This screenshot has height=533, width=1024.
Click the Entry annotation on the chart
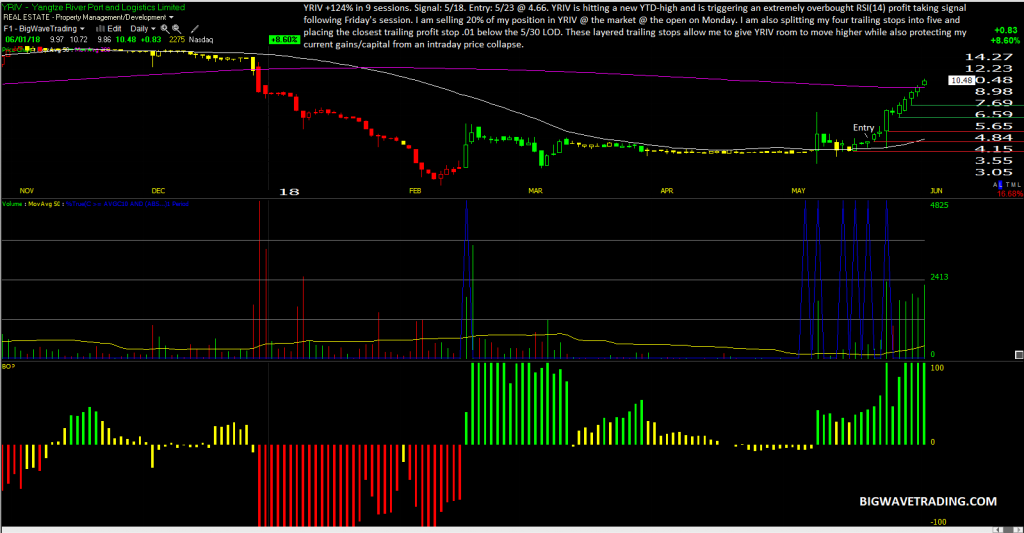tap(863, 127)
